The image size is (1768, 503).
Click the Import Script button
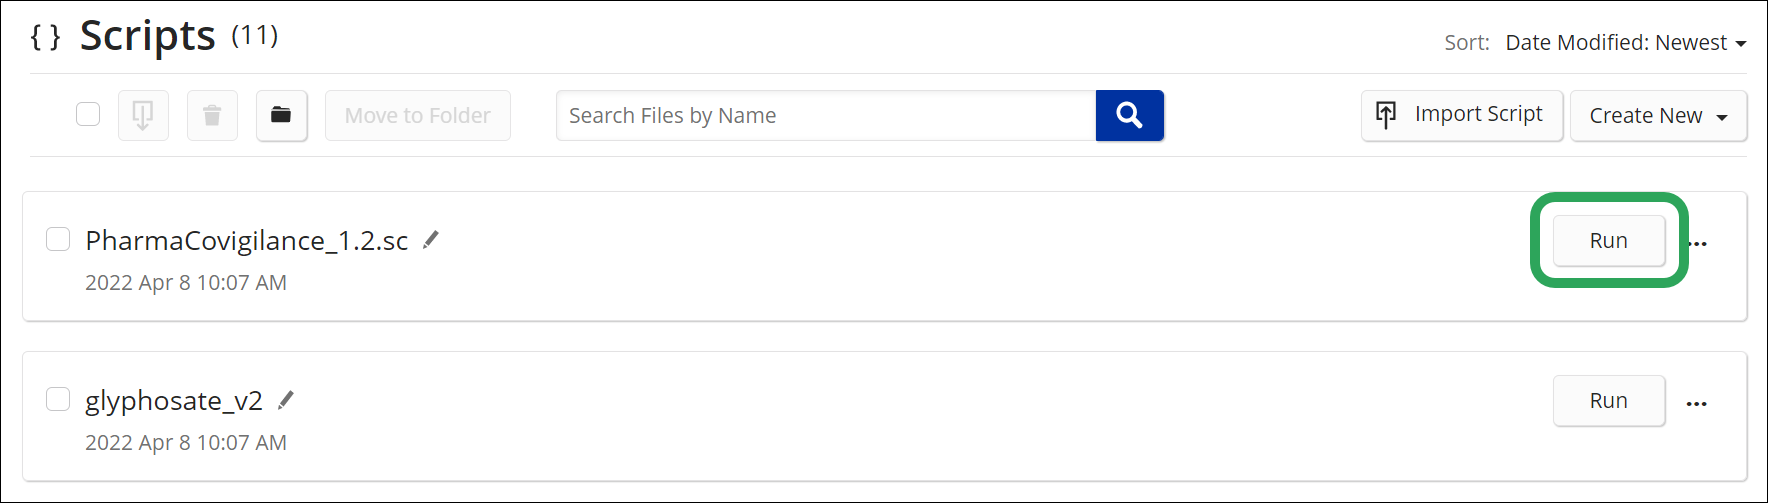[1461, 115]
